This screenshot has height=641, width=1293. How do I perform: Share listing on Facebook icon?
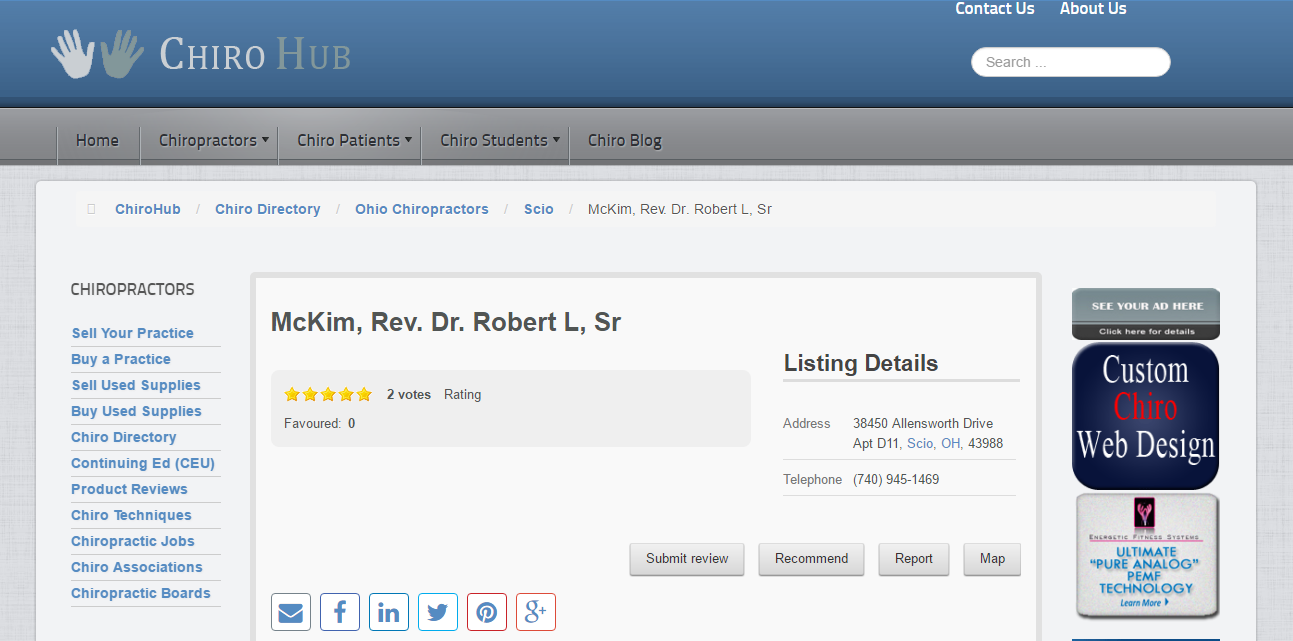(x=340, y=612)
